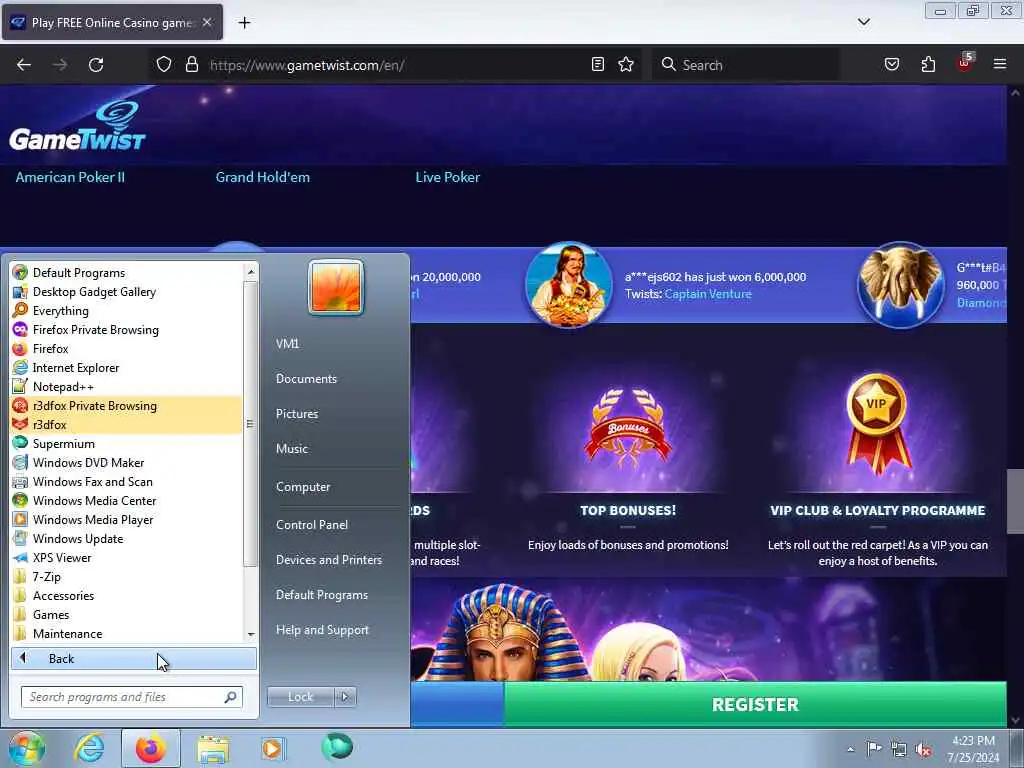Image resolution: width=1024 pixels, height=768 pixels.
Task: Open uBlock extension icon with badge
Action: point(964,63)
